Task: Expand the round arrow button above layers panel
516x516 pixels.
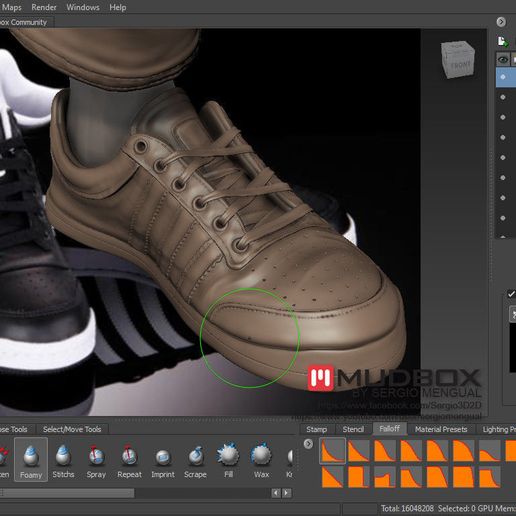Action: click(x=501, y=22)
